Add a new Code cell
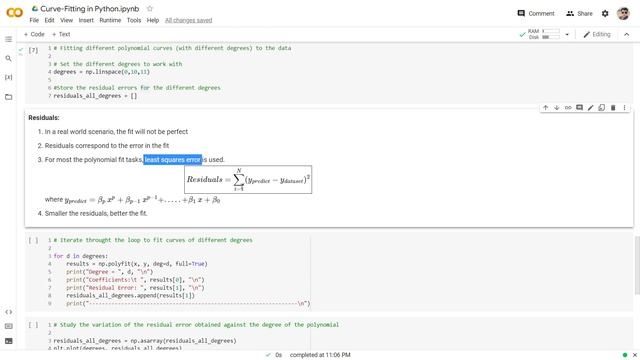This screenshot has height=360, width=640. 34,34
